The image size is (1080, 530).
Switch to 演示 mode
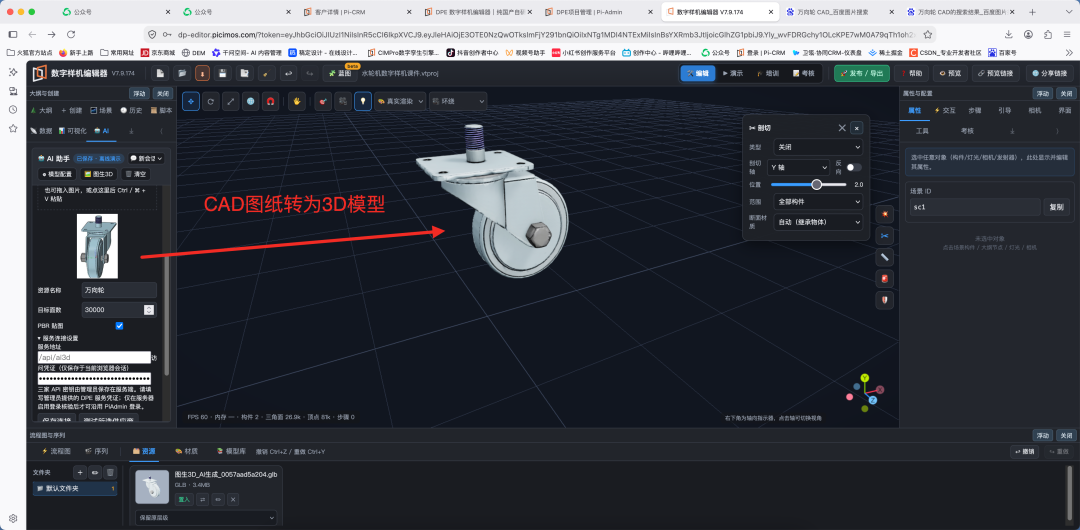[732, 73]
